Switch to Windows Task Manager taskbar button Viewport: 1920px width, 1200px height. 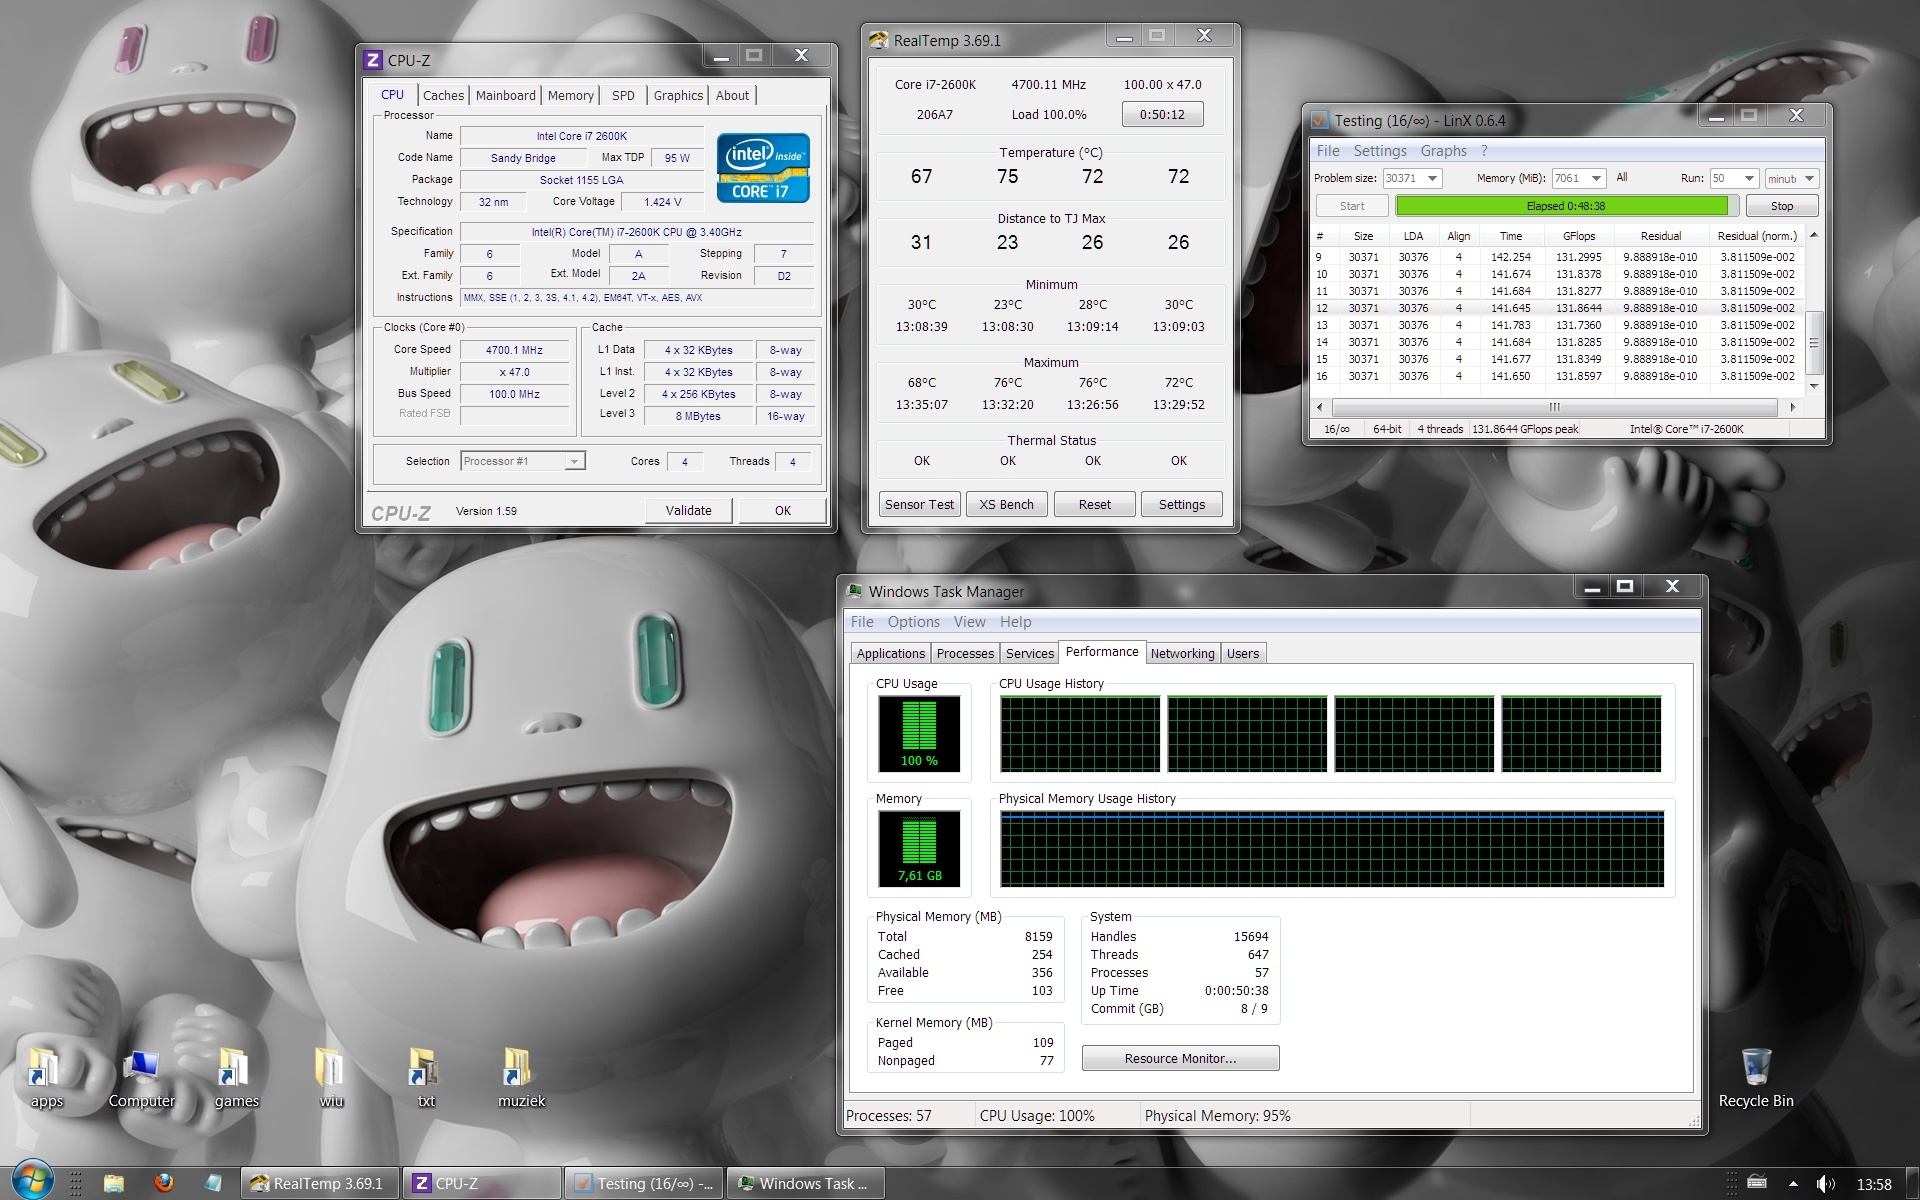click(806, 1183)
